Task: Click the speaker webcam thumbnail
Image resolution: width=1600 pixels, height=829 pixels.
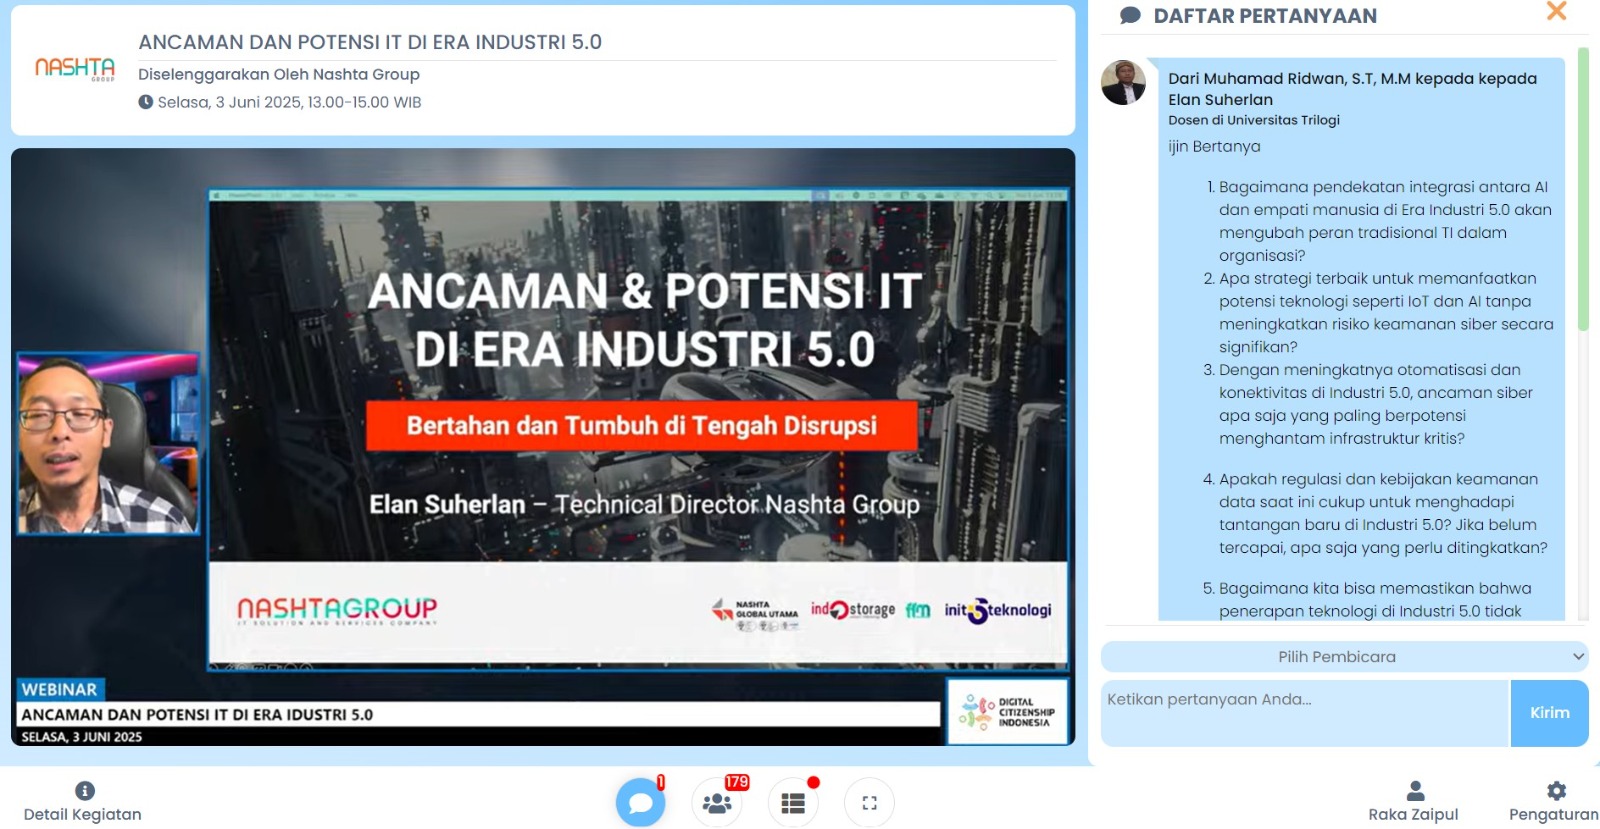Action: [x=108, y=443]
